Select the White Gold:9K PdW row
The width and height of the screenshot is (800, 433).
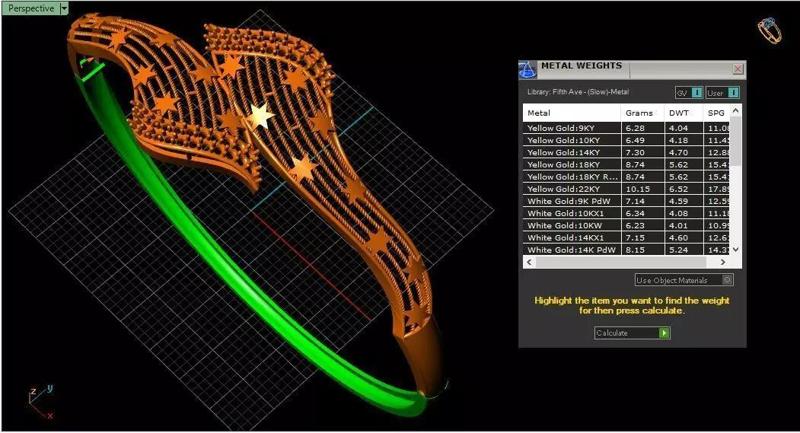point(627,201)
